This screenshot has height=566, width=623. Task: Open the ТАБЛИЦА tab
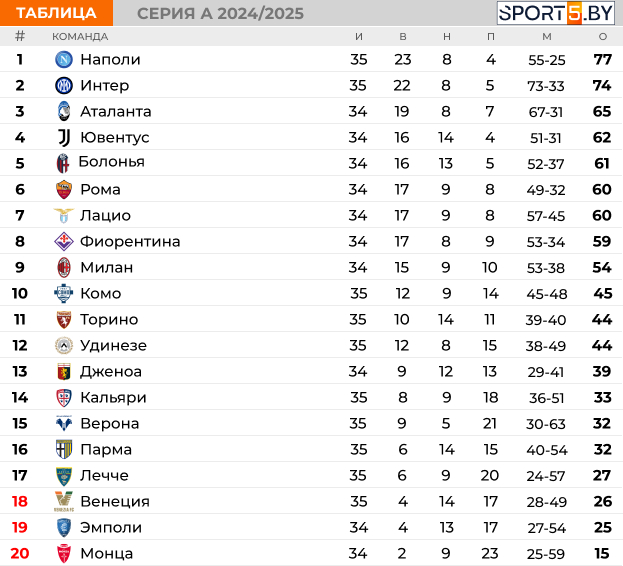pyautogui.click(x=56, y=13)
